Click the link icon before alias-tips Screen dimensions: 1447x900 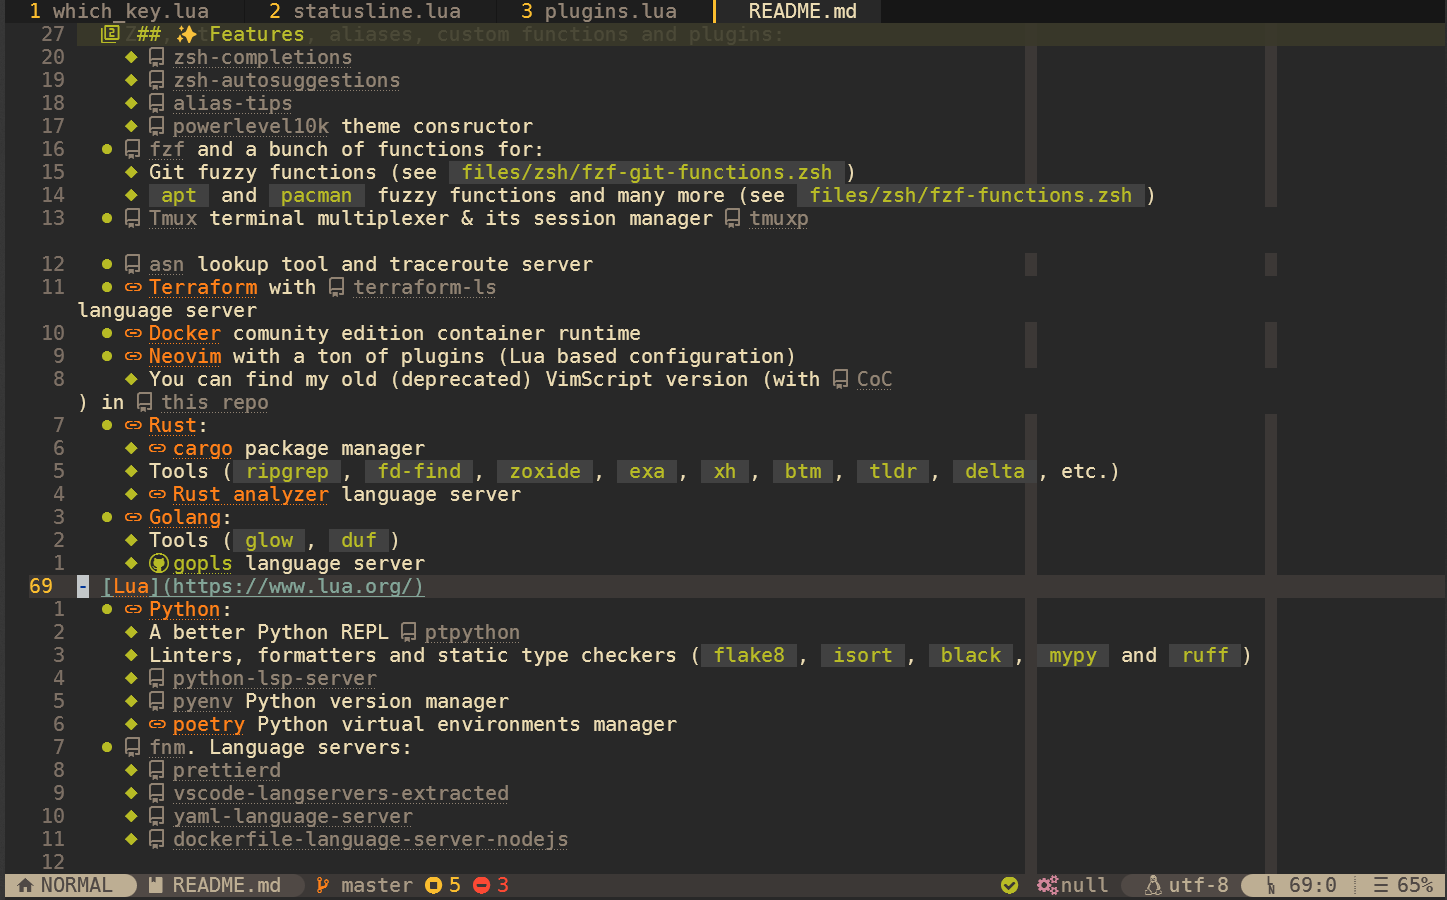pyautogui.click(x=156, y=103)
